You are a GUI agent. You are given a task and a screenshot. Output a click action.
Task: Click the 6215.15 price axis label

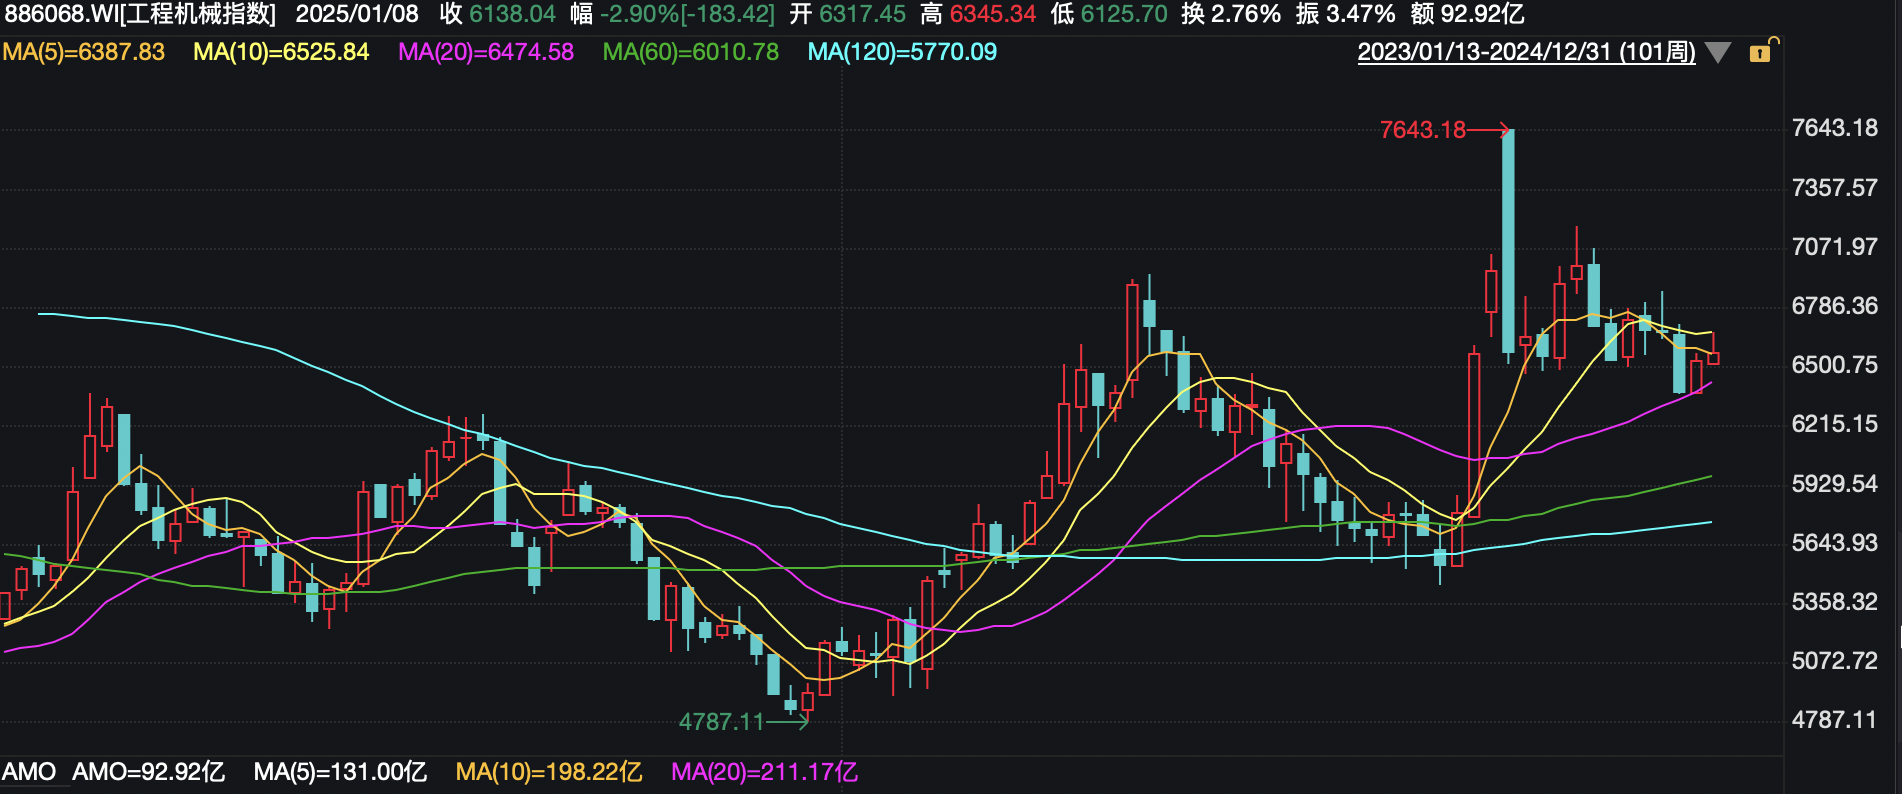(1834, 424)
